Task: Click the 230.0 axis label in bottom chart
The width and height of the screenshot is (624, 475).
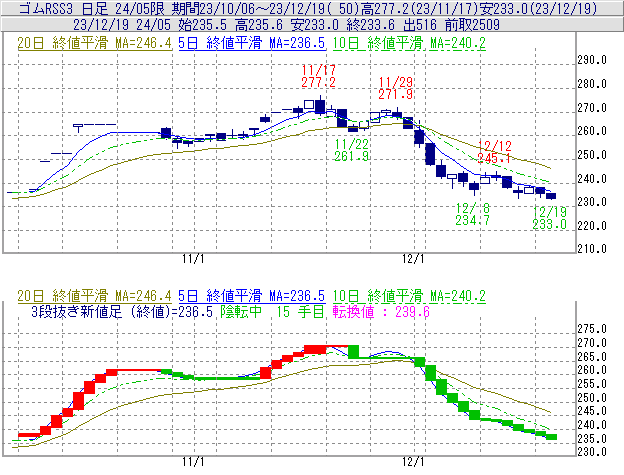Action: (x=592, y=452)
